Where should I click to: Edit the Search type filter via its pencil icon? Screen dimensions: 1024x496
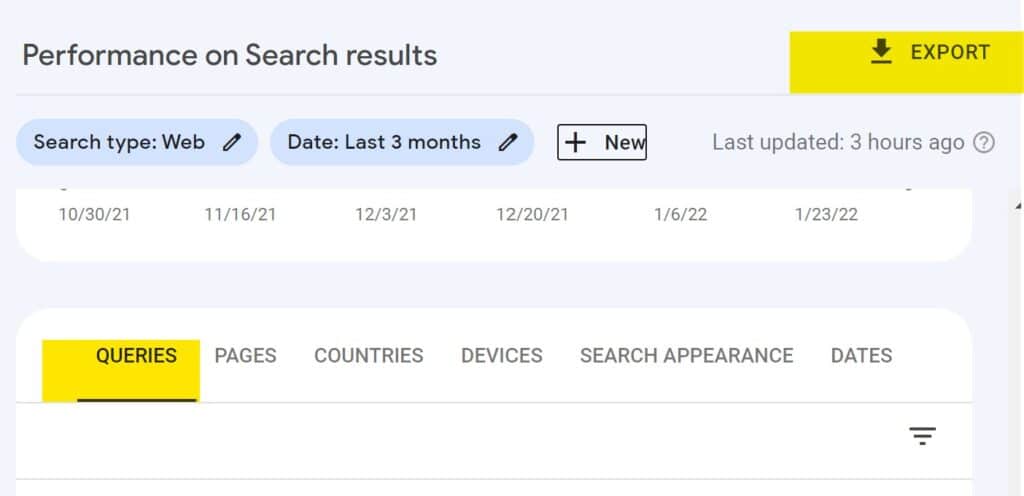click(232, 142)
